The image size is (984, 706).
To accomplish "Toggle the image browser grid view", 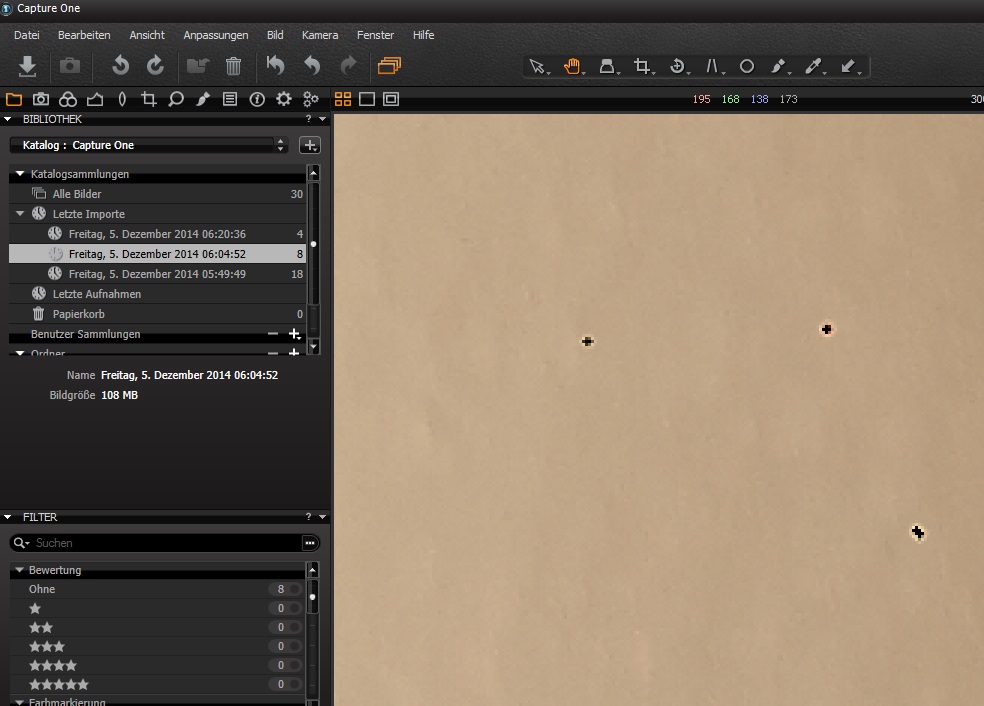I will 343,99.
